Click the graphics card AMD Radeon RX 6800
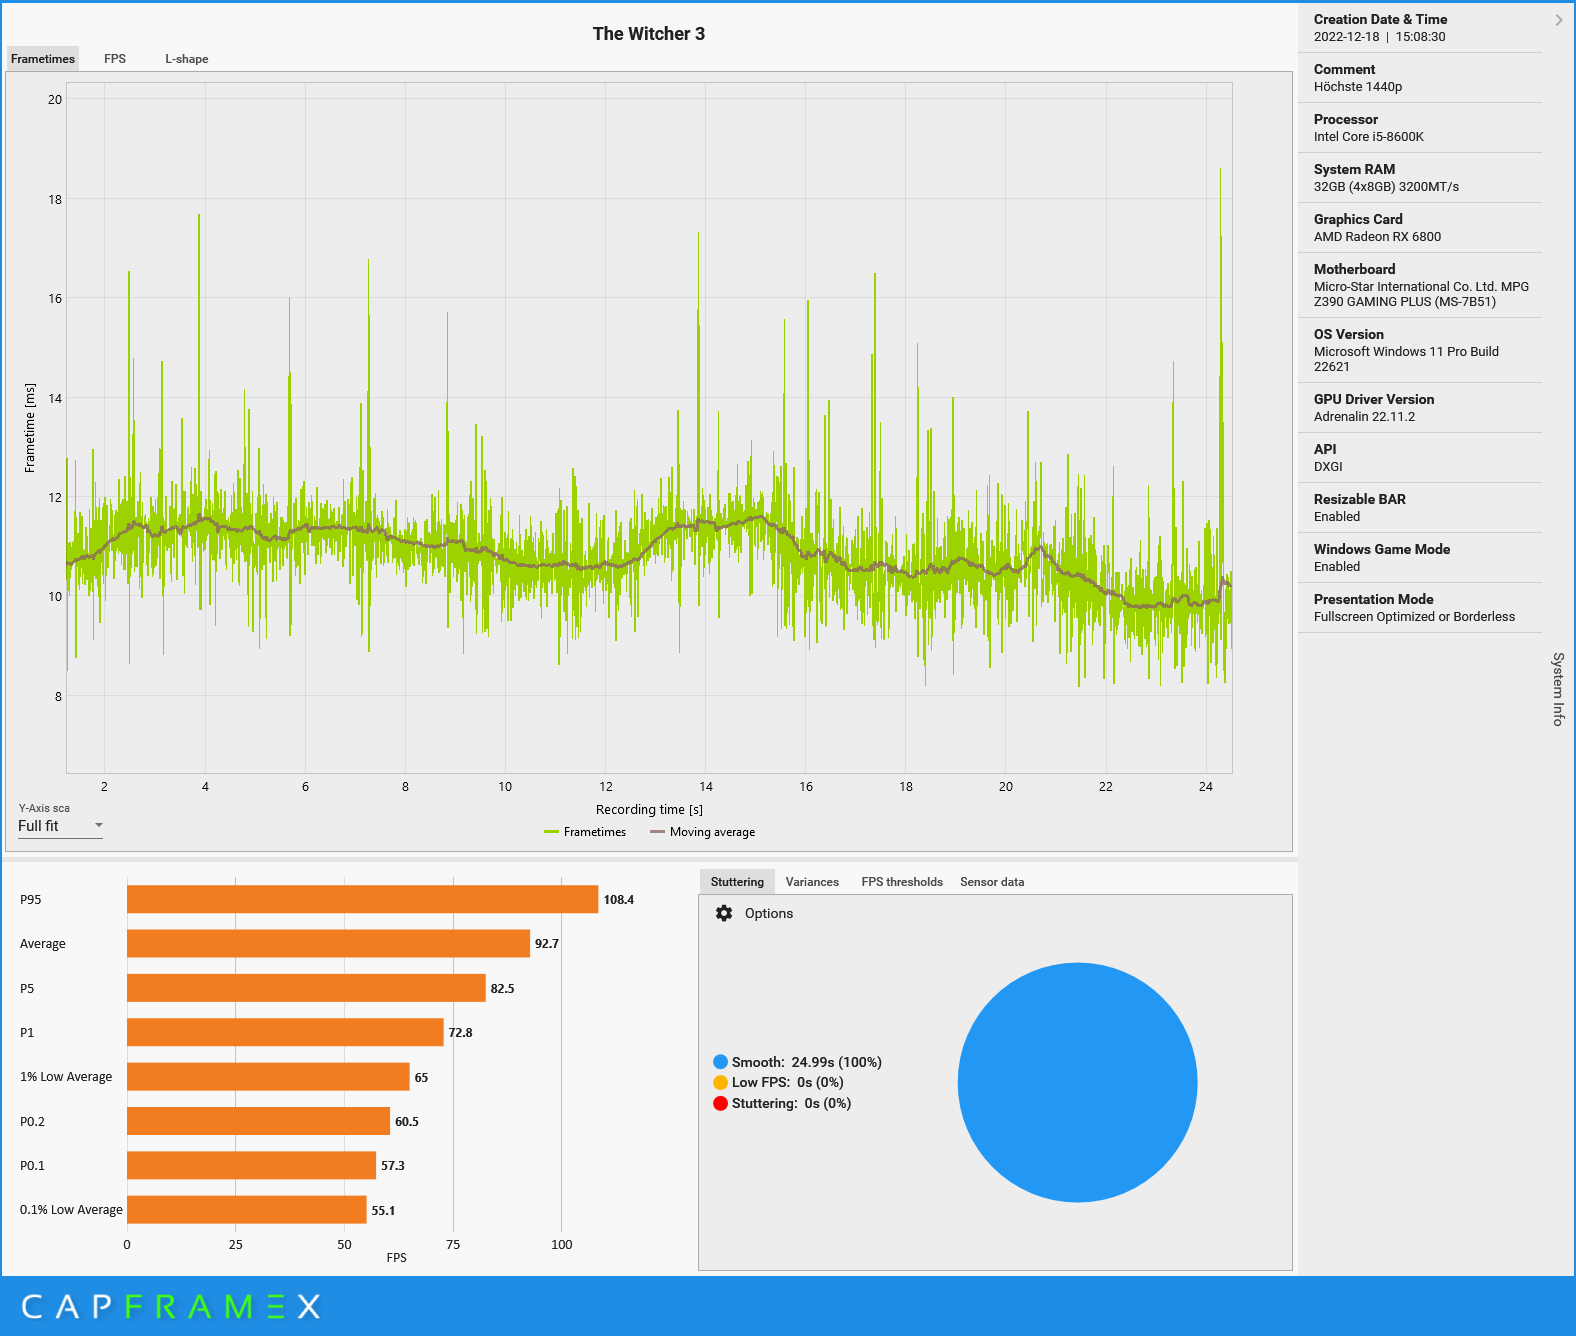Viewport: 1576px width, 1336px height. coord(1377,237)
